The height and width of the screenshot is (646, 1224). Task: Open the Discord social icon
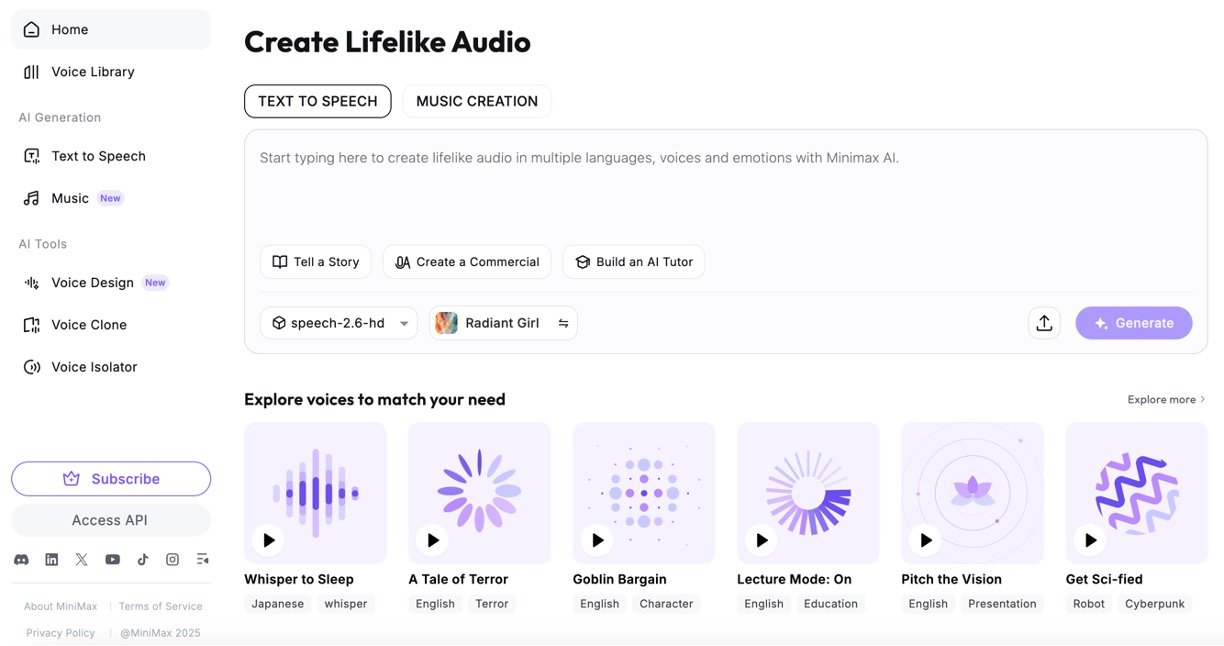click(x=21, y=560)
